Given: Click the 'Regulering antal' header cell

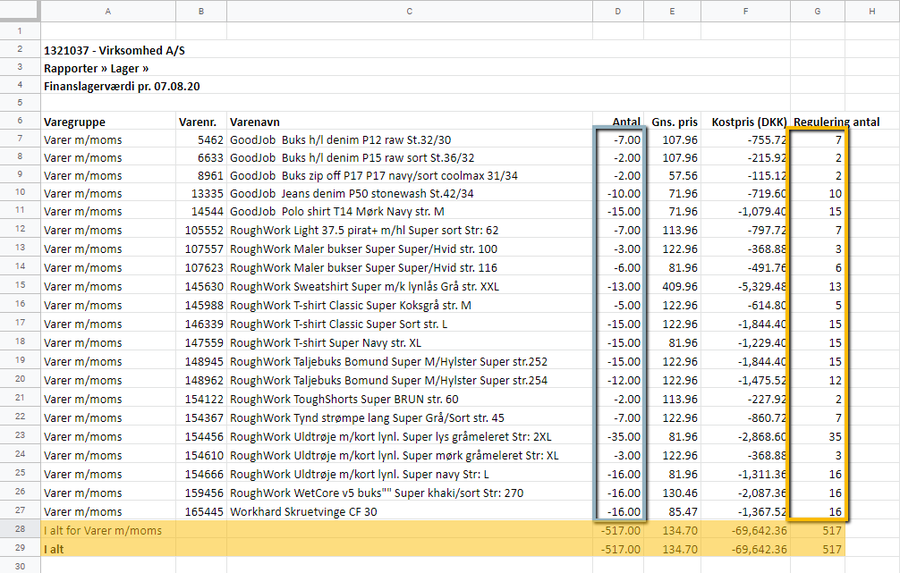Looking at the screenshot, I should click(x=836, y=122).
